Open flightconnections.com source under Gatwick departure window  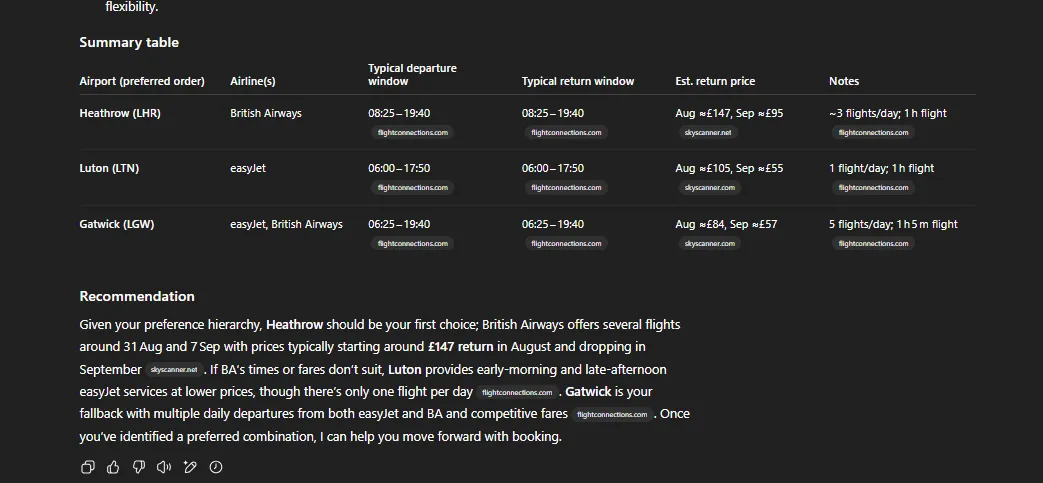point(412,243)
